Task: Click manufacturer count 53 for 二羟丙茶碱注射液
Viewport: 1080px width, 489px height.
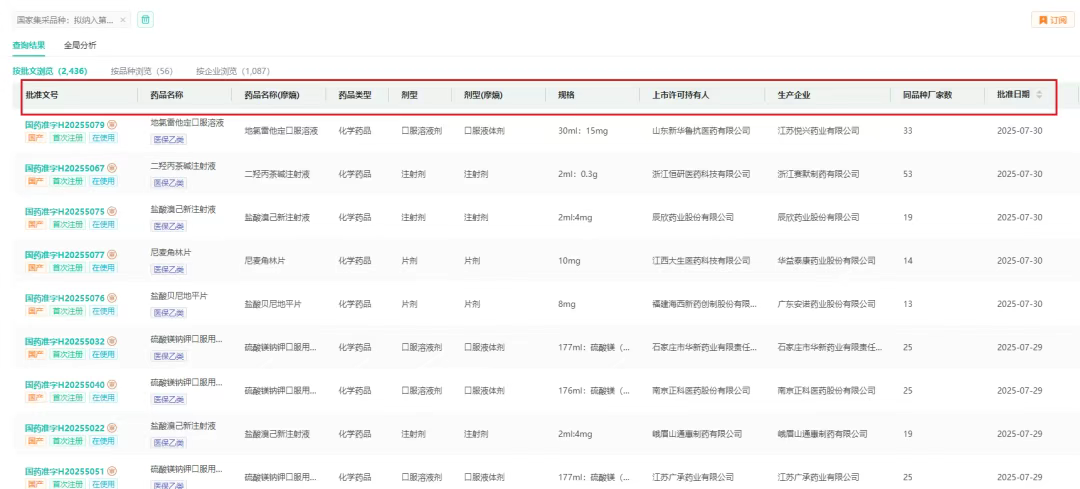Action: point(908,174)
